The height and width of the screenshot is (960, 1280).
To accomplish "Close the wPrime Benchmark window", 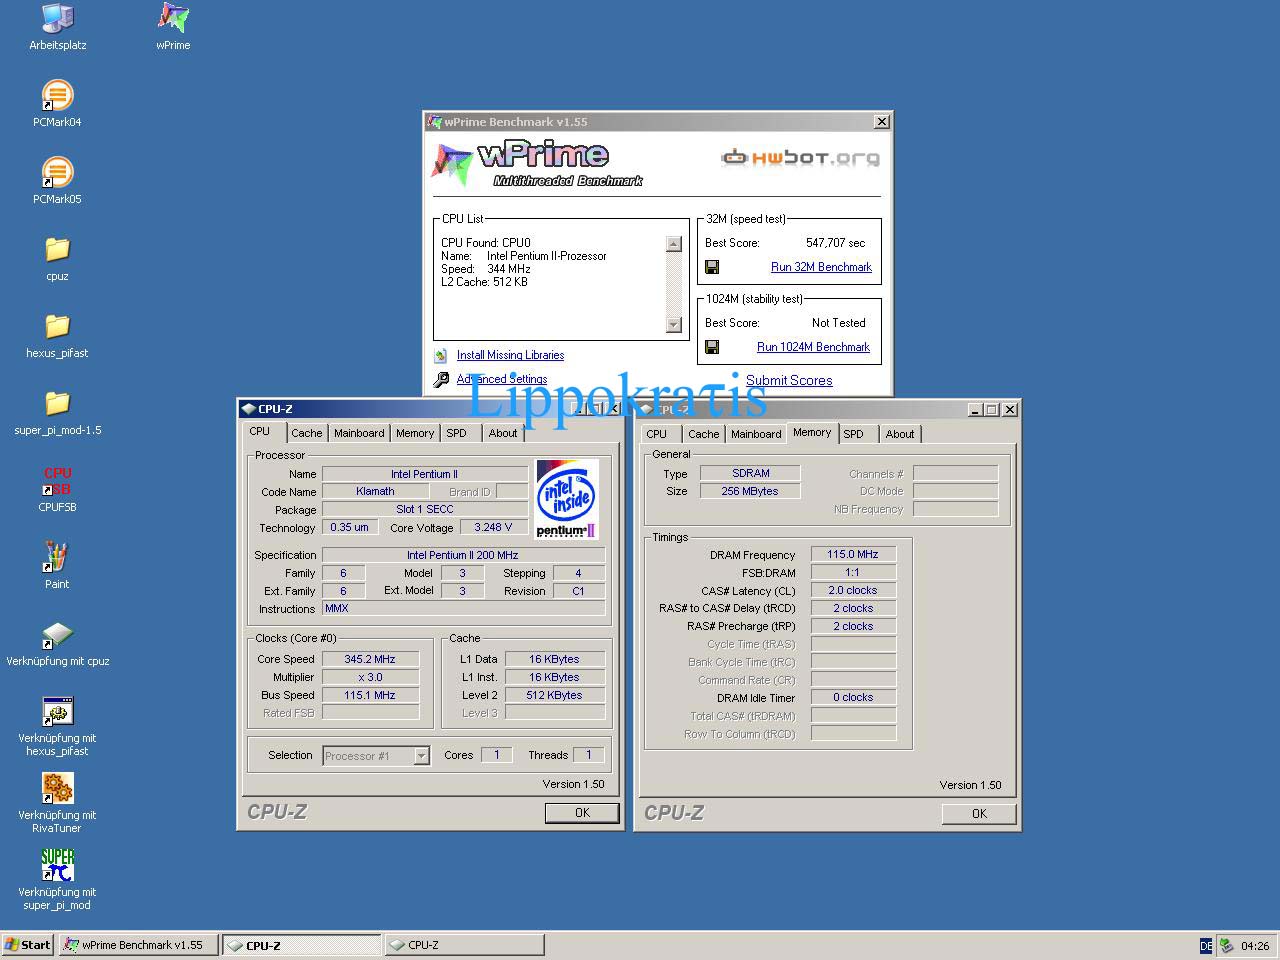I will (881, 122).
